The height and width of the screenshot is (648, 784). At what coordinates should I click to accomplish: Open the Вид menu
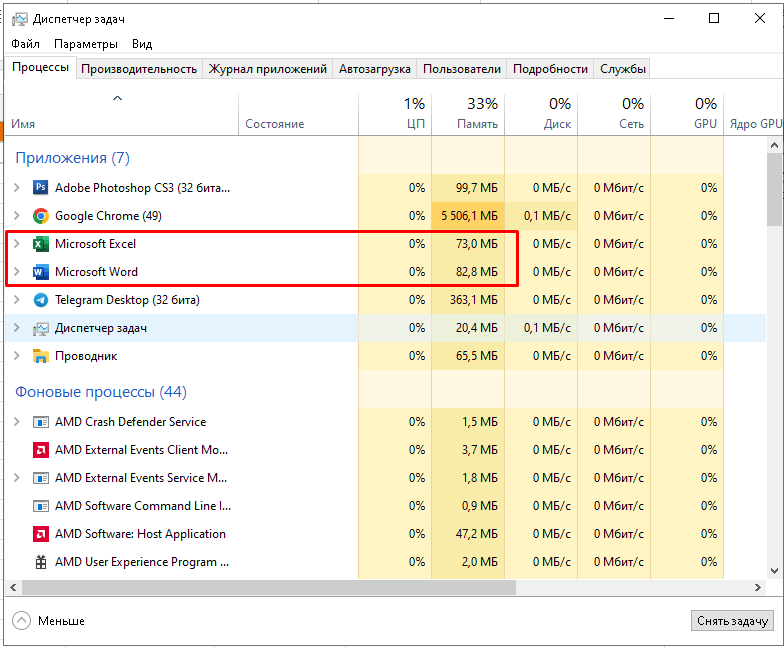[142, 44]
